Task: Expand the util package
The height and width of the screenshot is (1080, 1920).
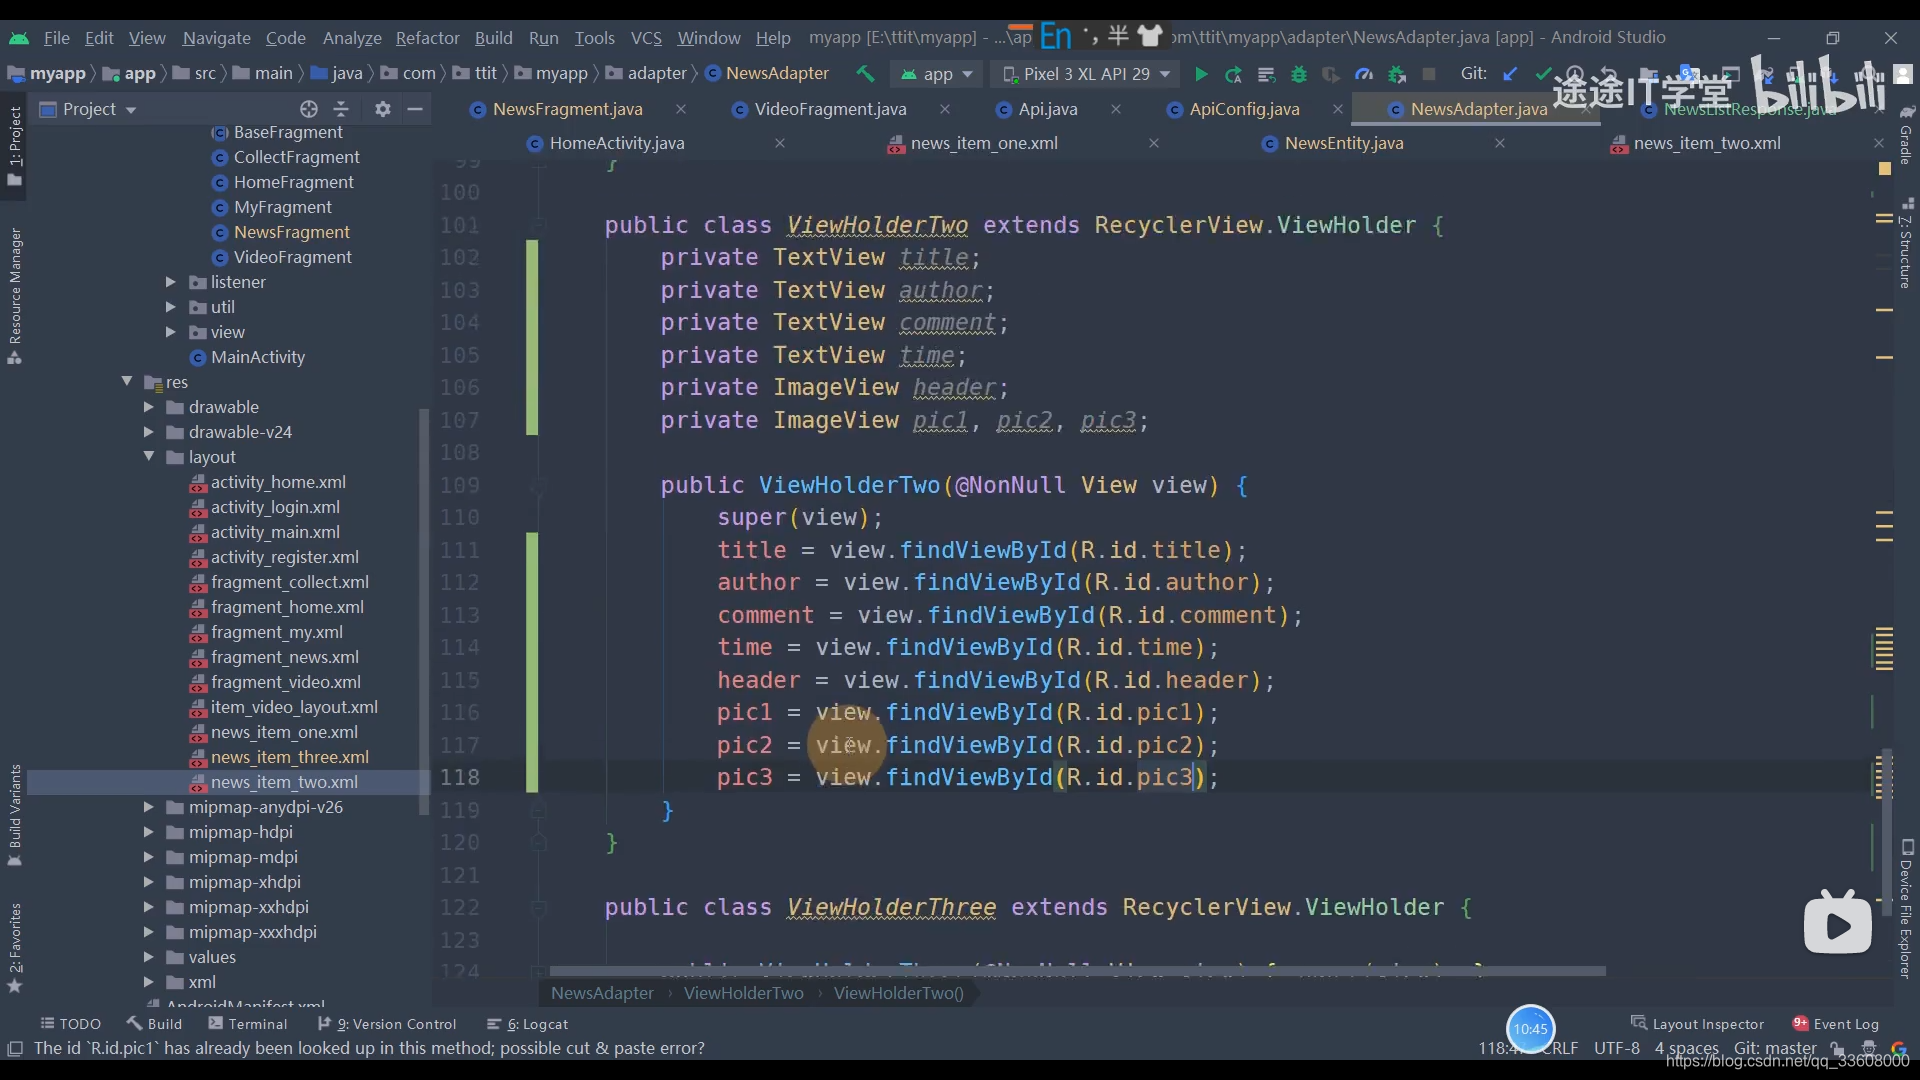Action: coord(170,307)
